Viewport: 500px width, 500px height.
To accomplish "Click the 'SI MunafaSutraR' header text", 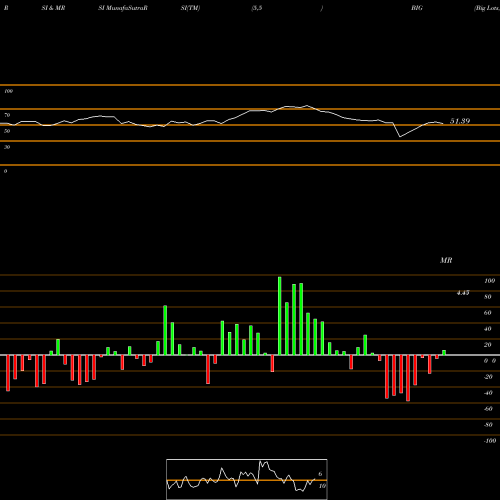I will click(123, 8).
